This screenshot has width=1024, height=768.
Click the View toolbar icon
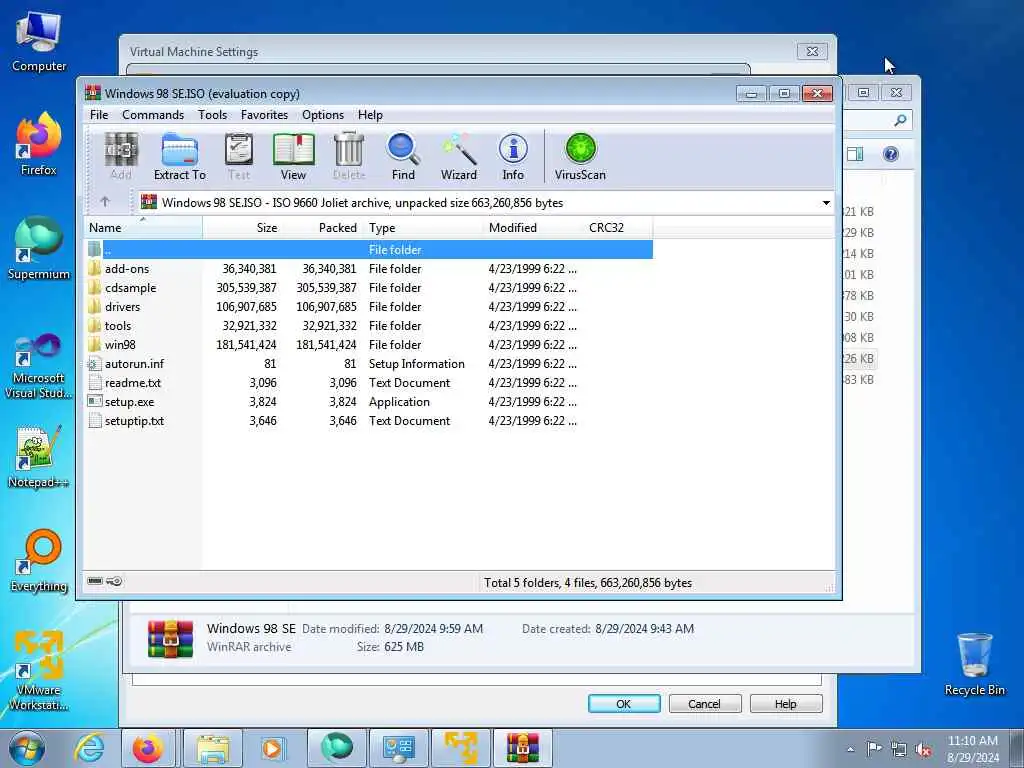pos(293,157)
